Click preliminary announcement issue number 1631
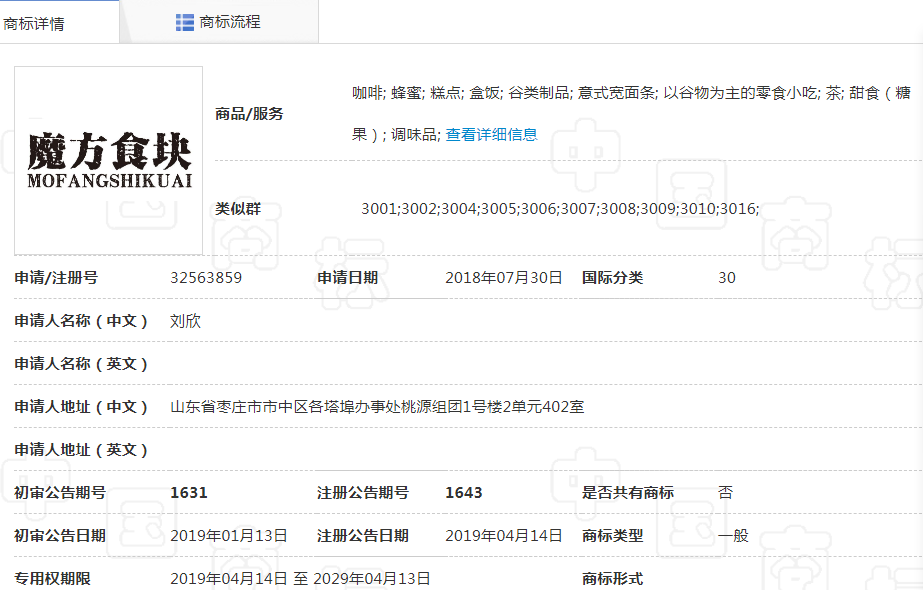This screenshot has width=923, height=590. pos(189,493)
